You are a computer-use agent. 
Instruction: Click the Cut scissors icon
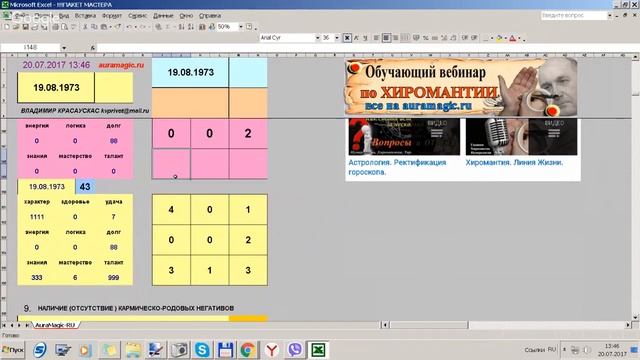(x=85, y=27)
